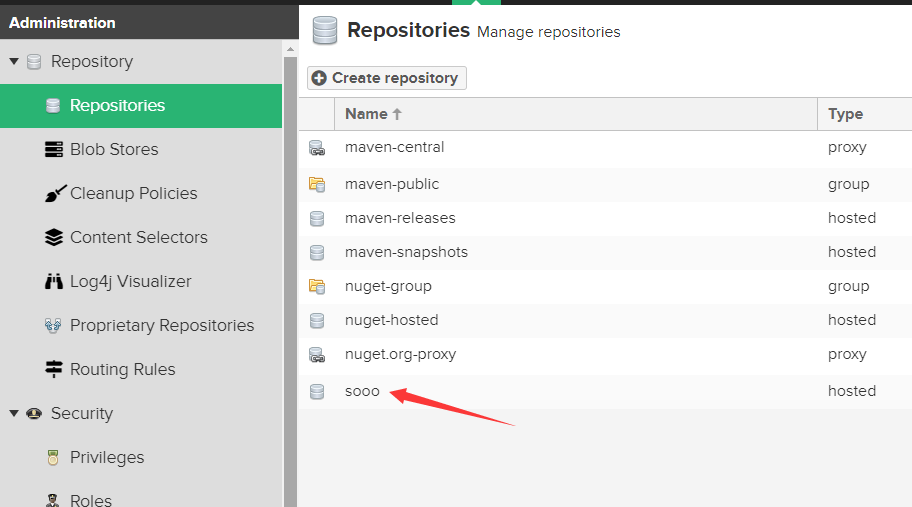
Task: Open the sooo hosted repository
Action: 362,391
